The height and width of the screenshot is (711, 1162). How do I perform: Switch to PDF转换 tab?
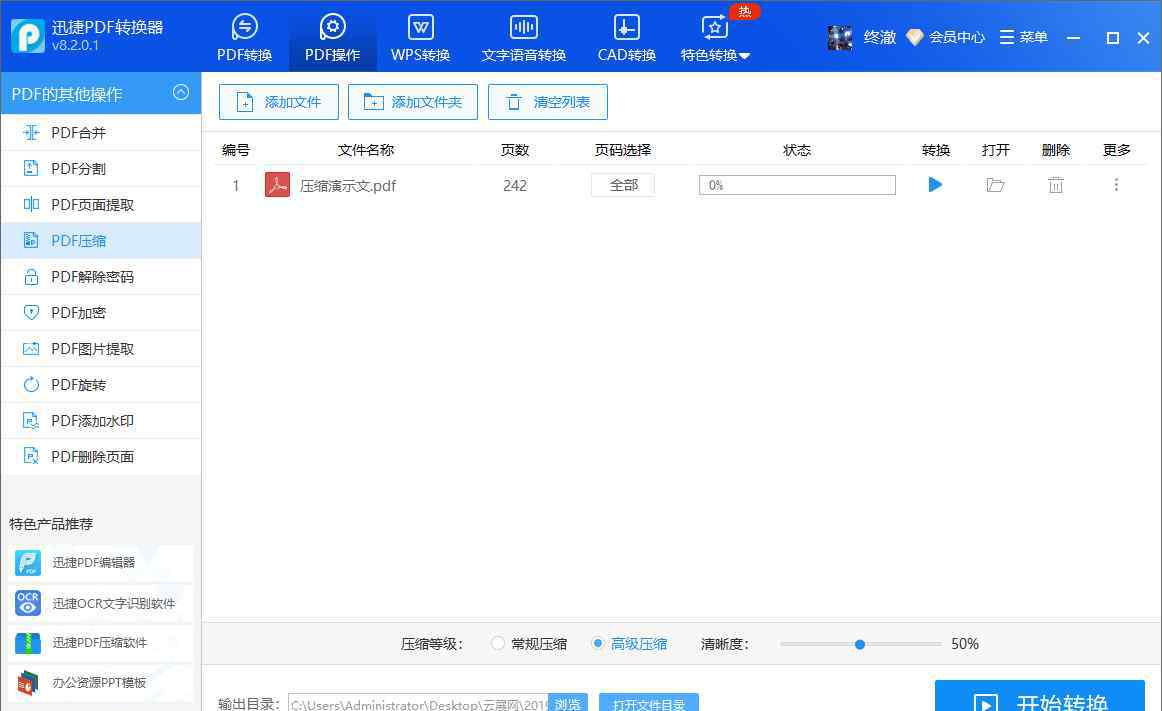click(x=244, y=38)
